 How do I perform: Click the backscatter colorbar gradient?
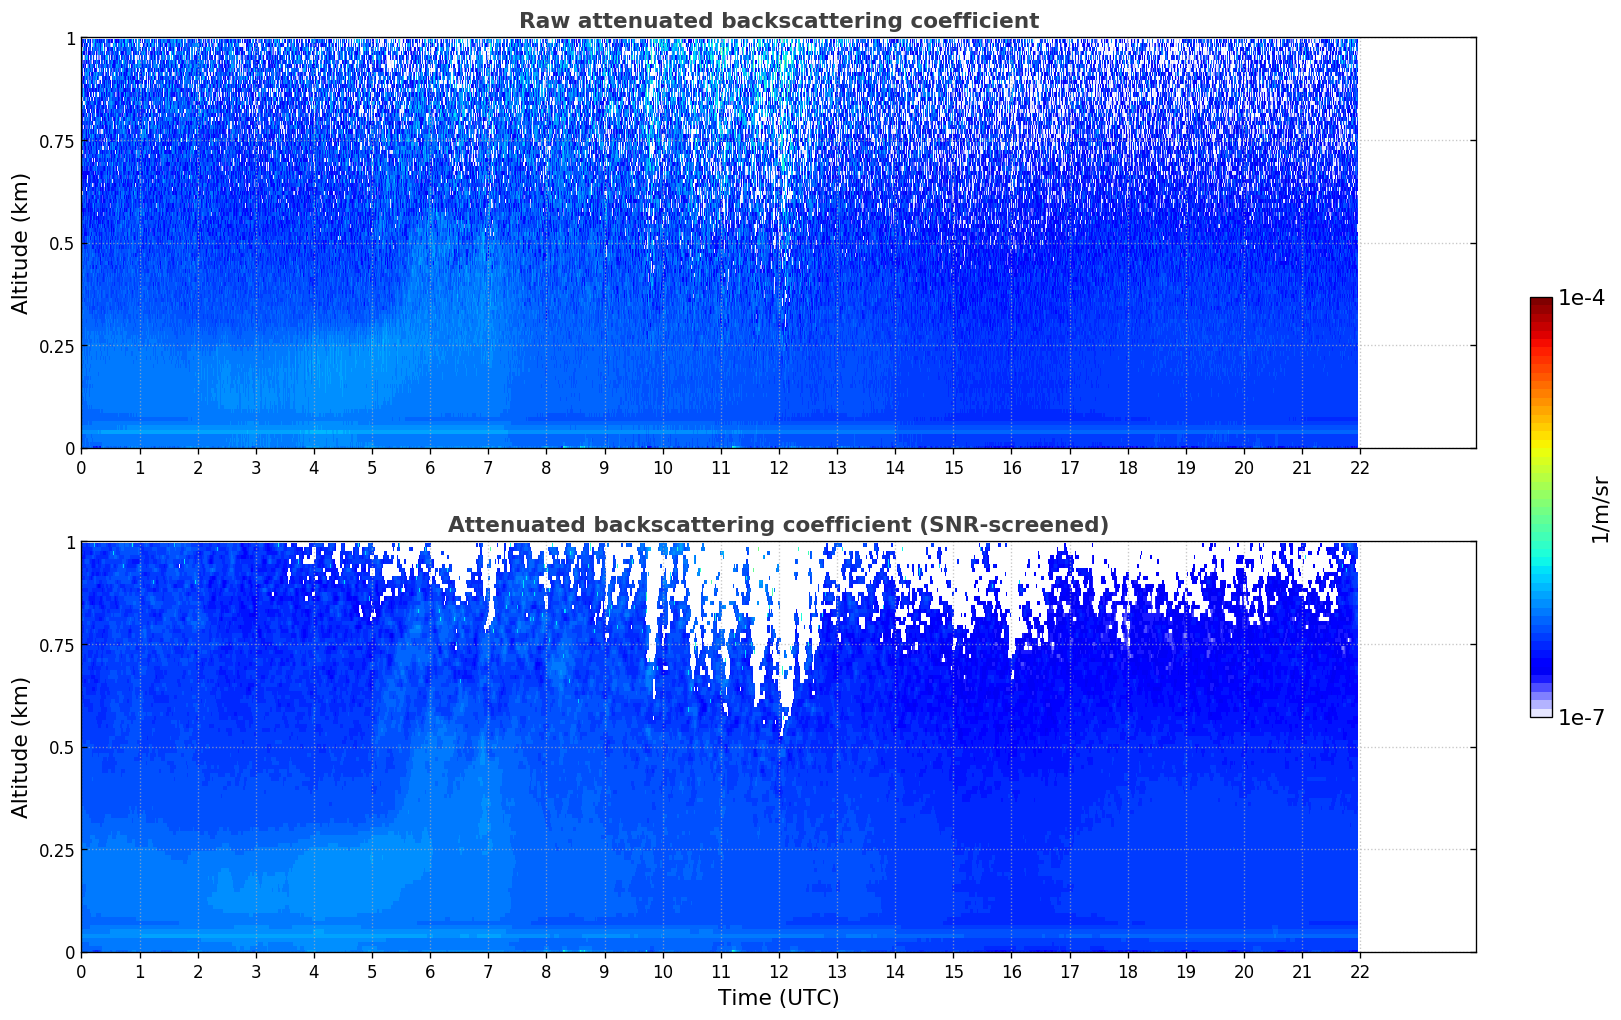tap(1541, 507)
